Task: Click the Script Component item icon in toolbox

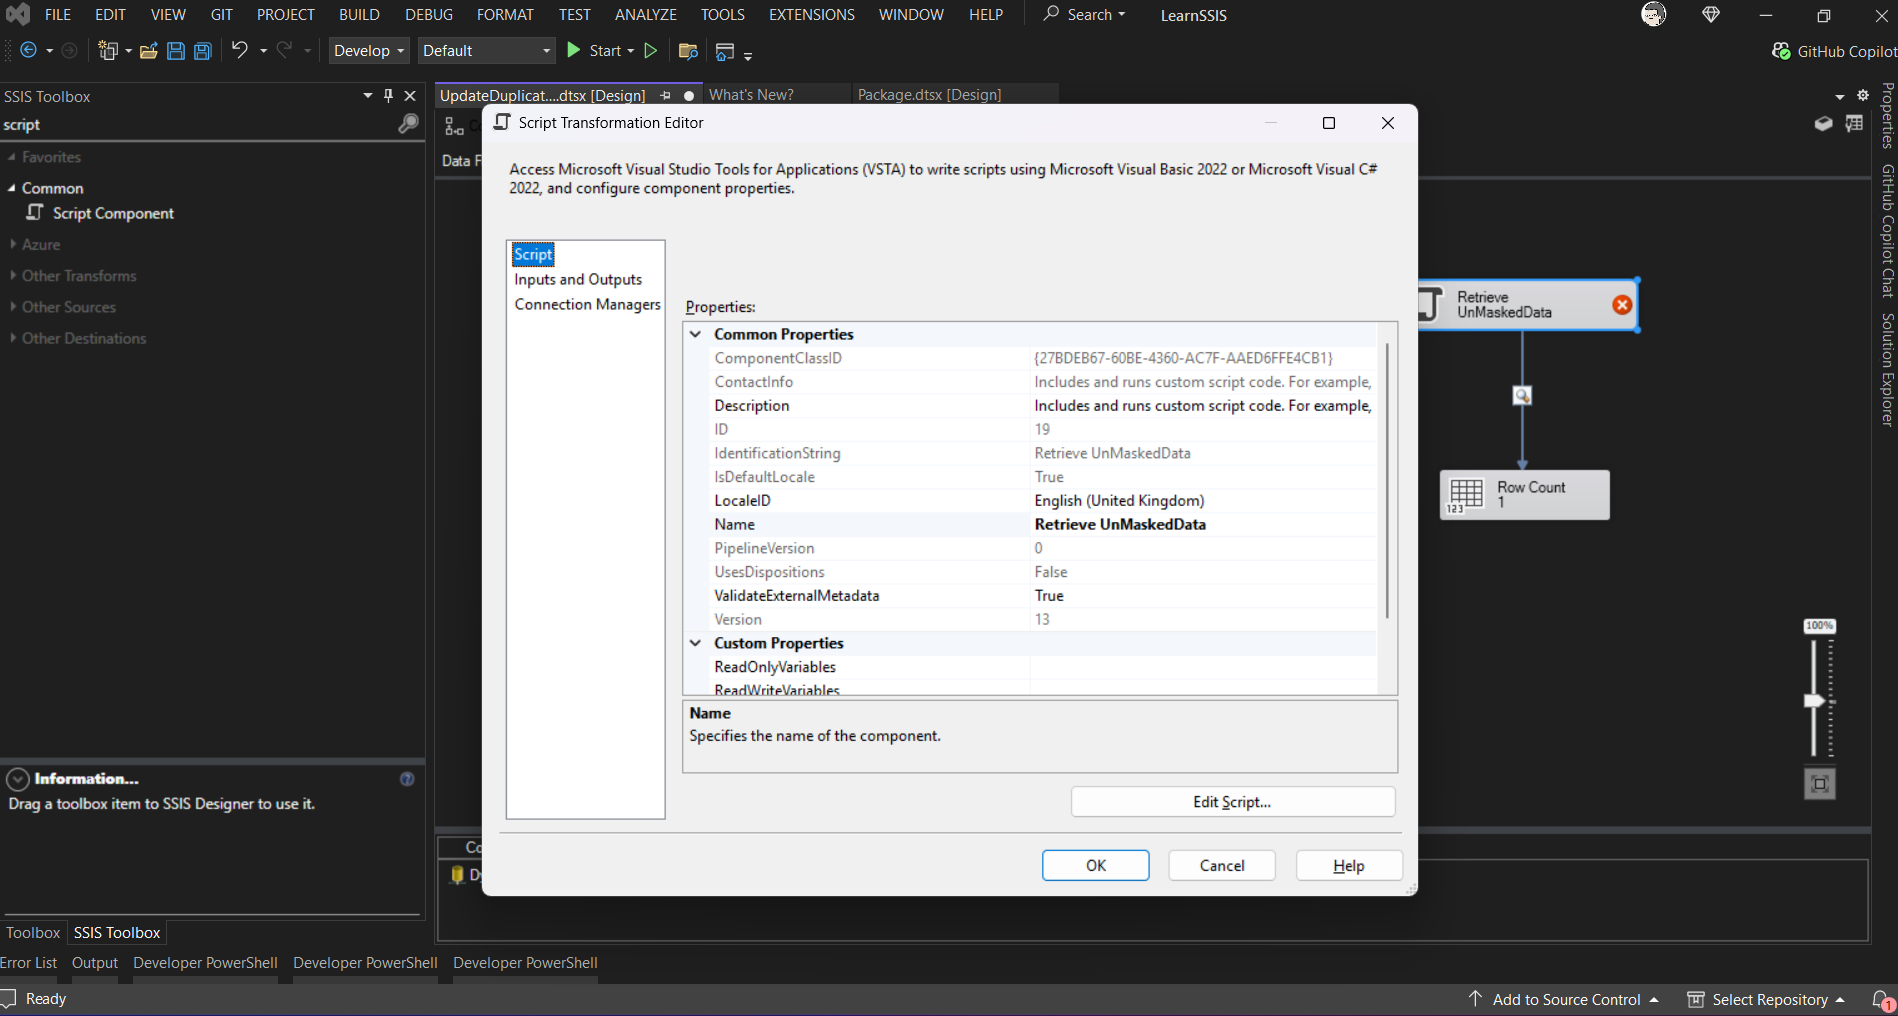Action: (x=36, y=213)
